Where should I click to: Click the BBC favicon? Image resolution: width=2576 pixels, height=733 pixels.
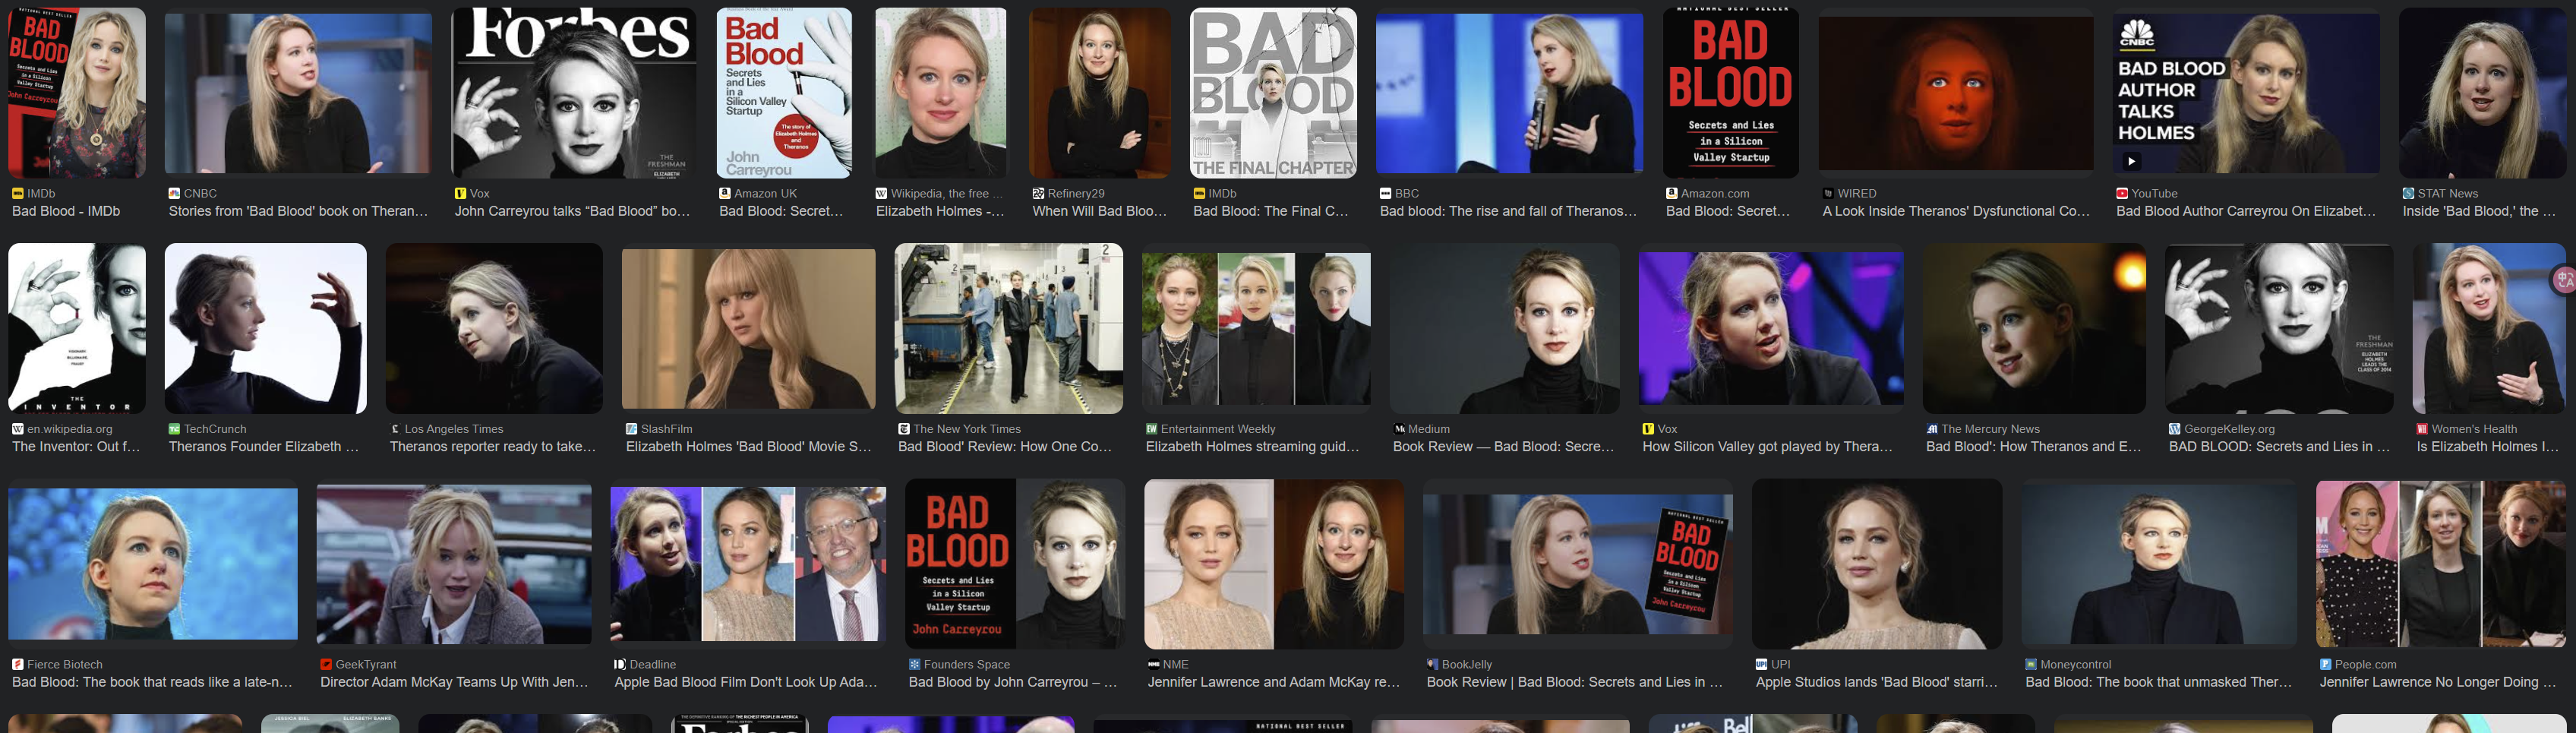click(x=1385, y=193)
